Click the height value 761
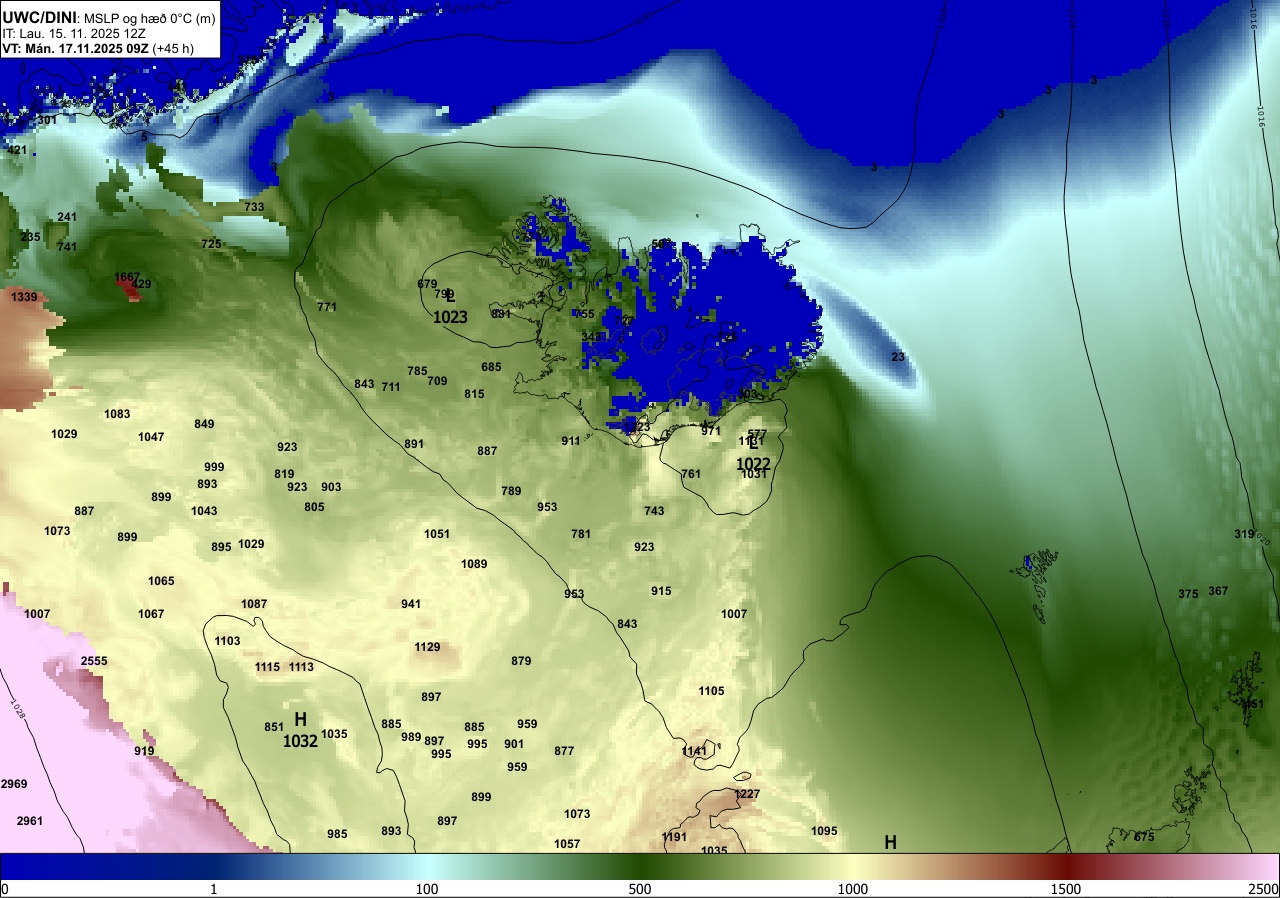The width and height of the screenshot is (1280, 898). pyautogui.click(x=691, y=474)
